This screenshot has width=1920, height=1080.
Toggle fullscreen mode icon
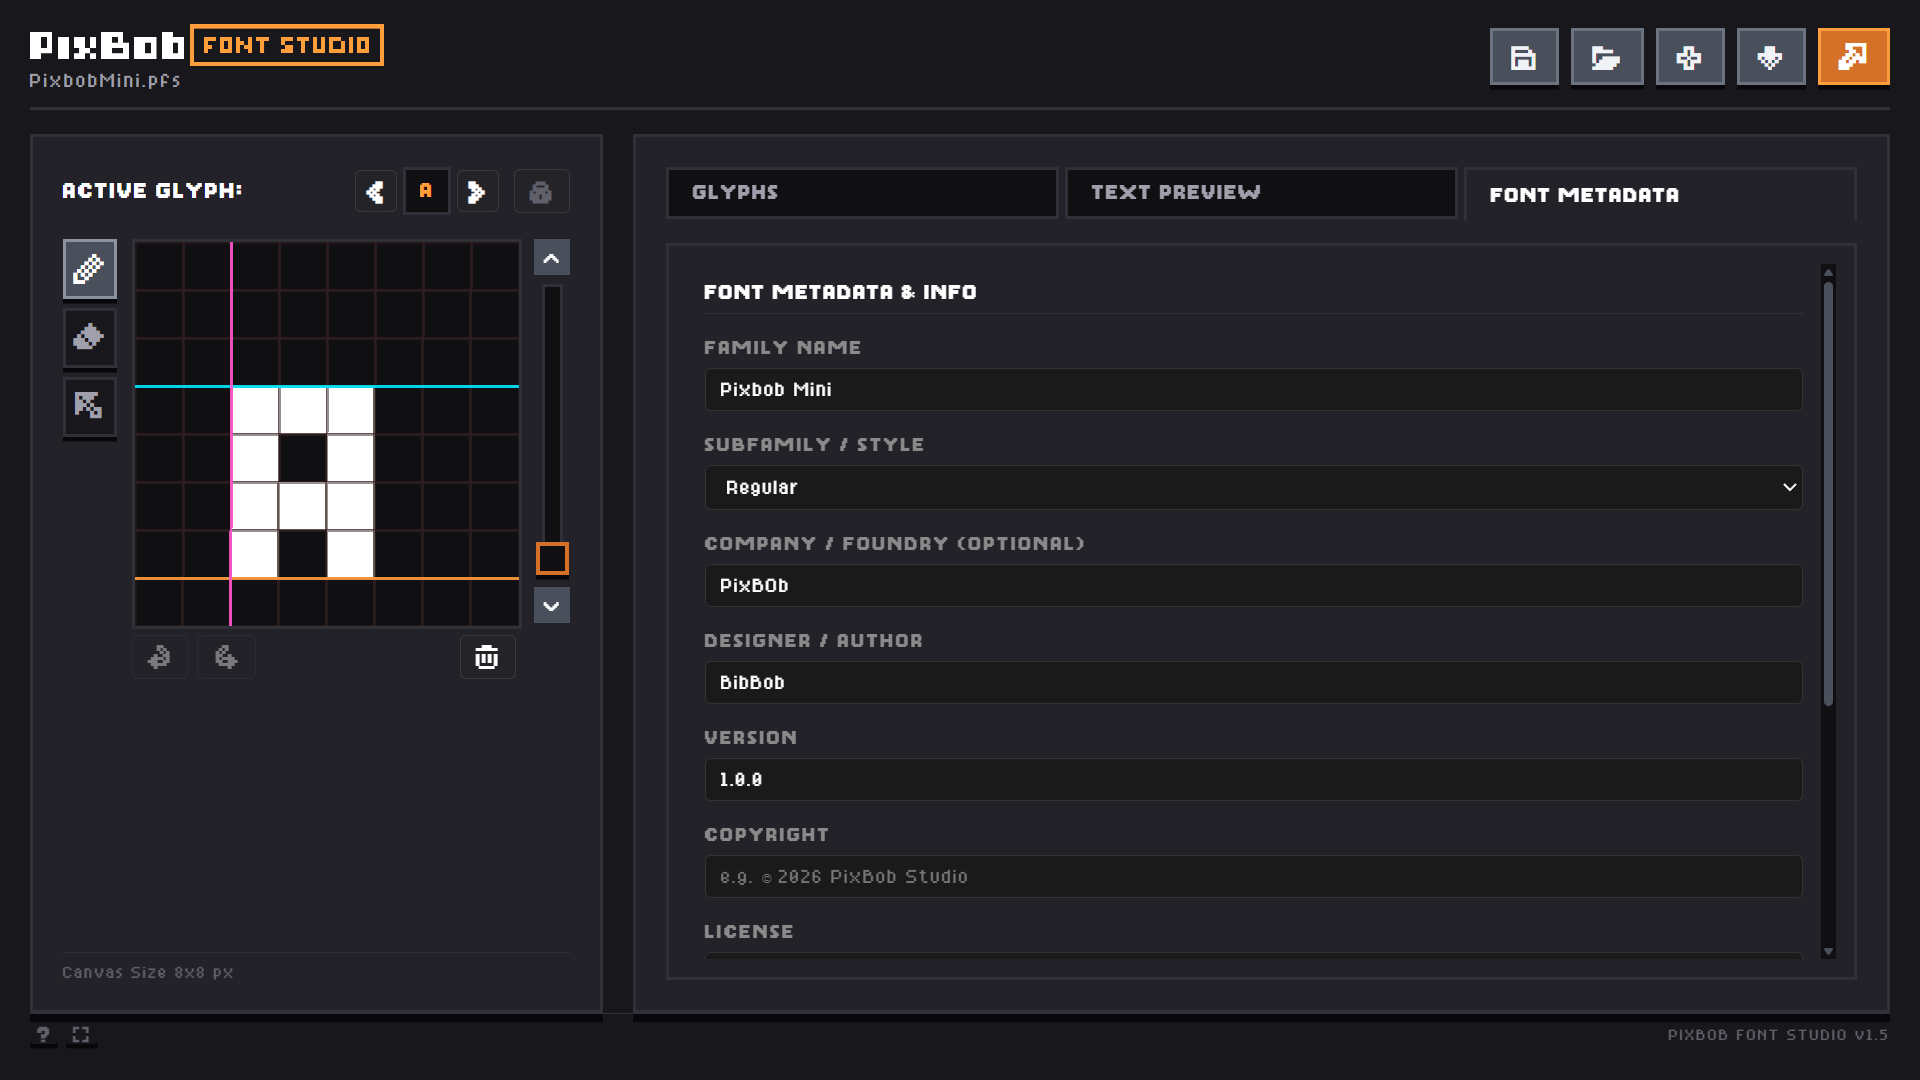click(81, 1034)
